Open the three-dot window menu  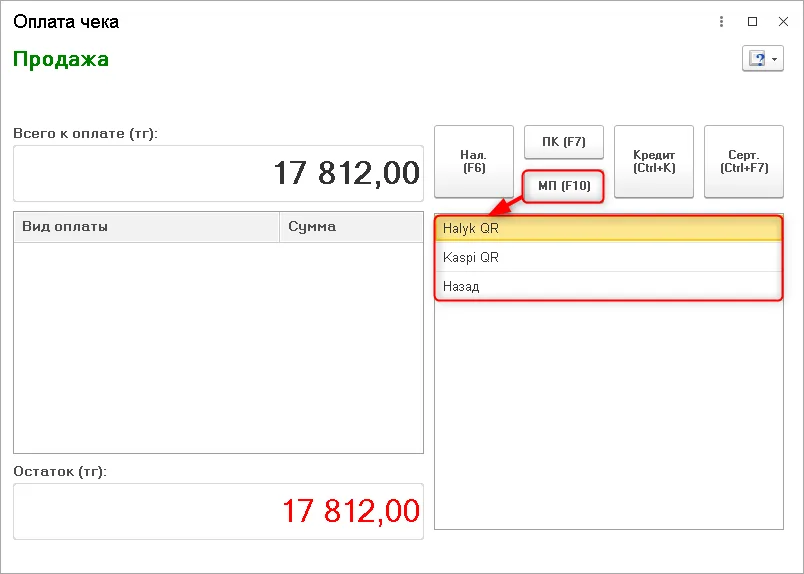click(x=721, y=22)
